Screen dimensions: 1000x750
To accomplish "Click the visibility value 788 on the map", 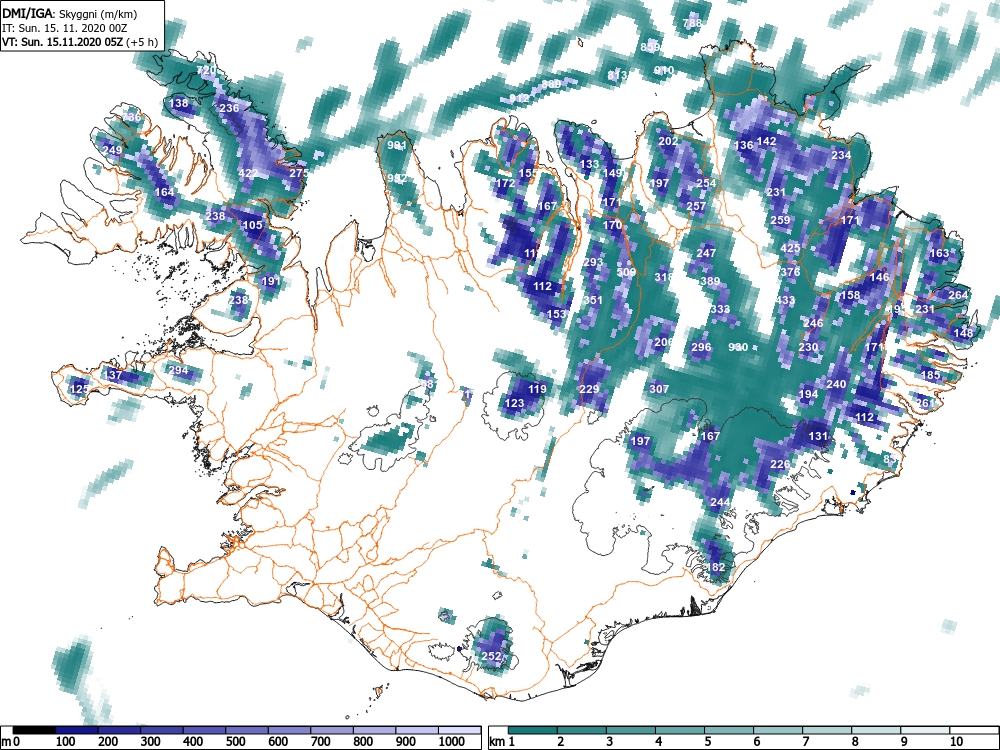I will 692,24.
